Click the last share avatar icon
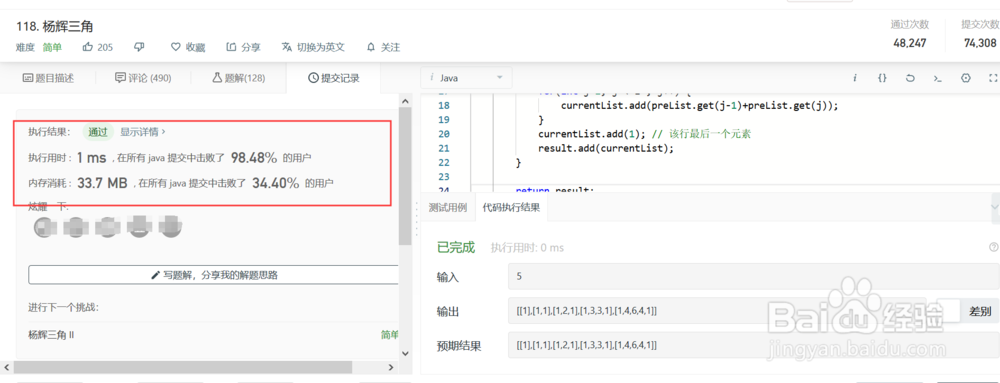1000x383 pixels. point(171,226)
